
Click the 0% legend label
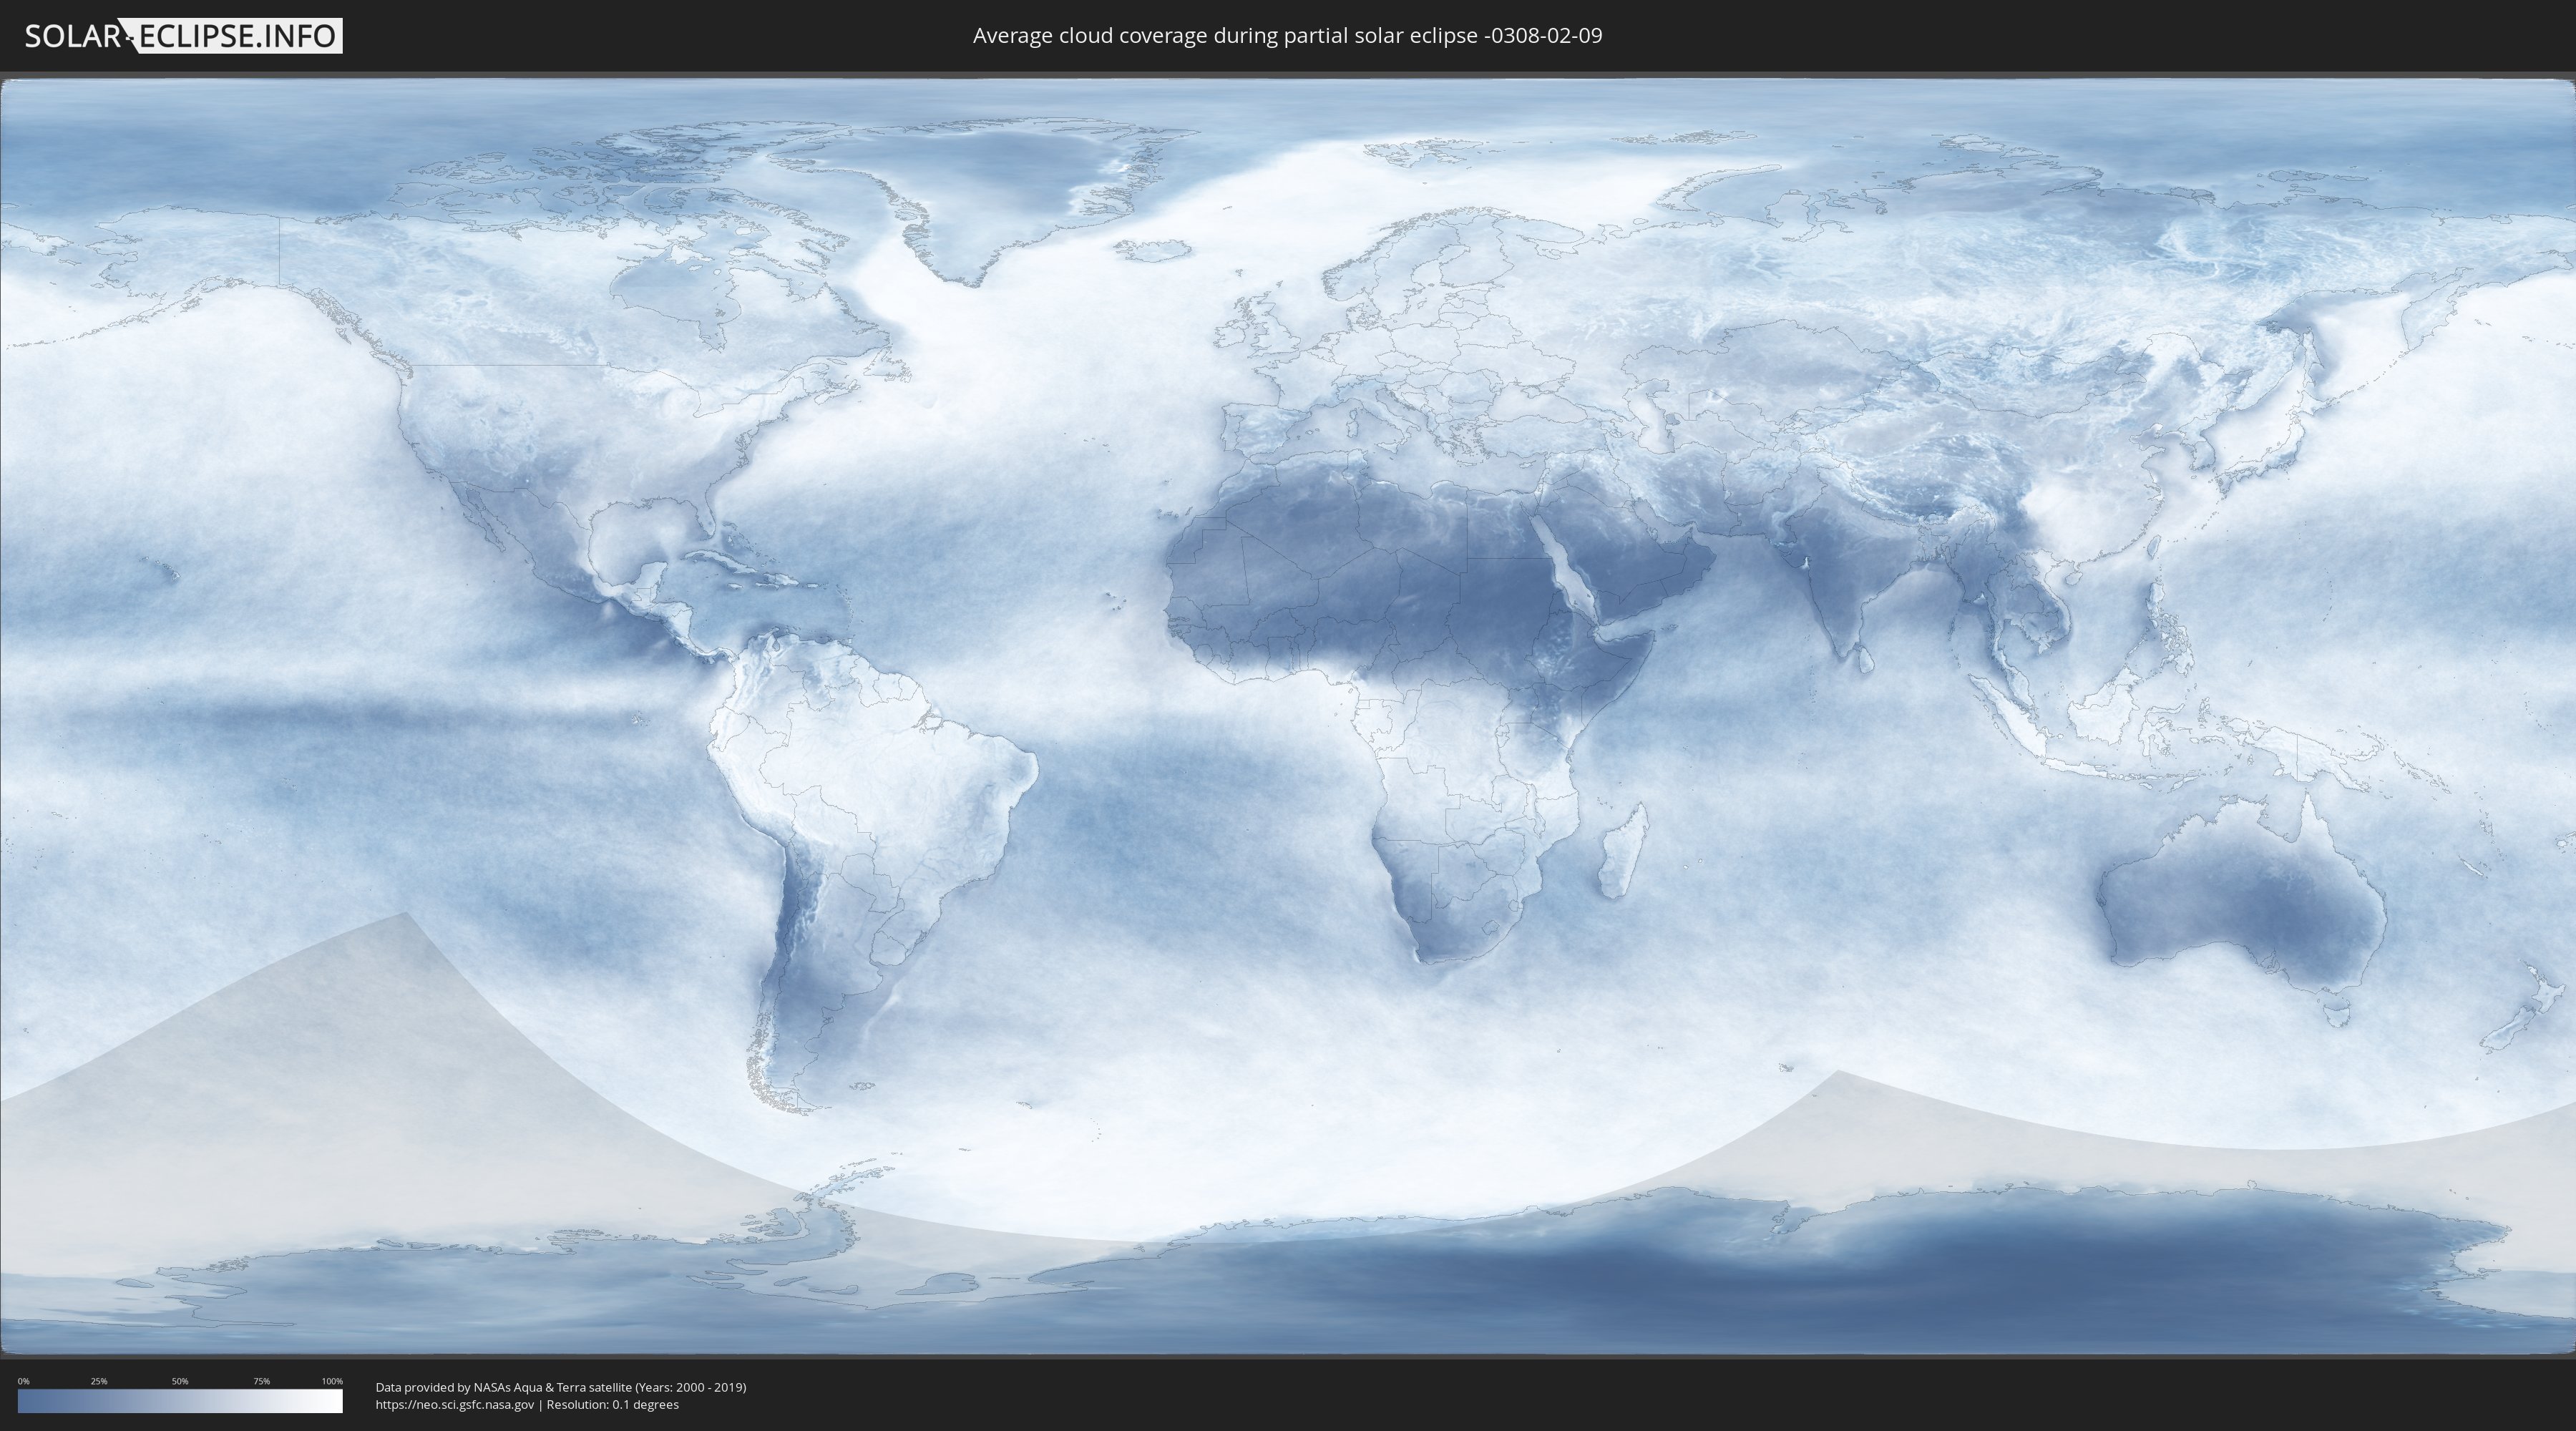[x=23, y=1381]
